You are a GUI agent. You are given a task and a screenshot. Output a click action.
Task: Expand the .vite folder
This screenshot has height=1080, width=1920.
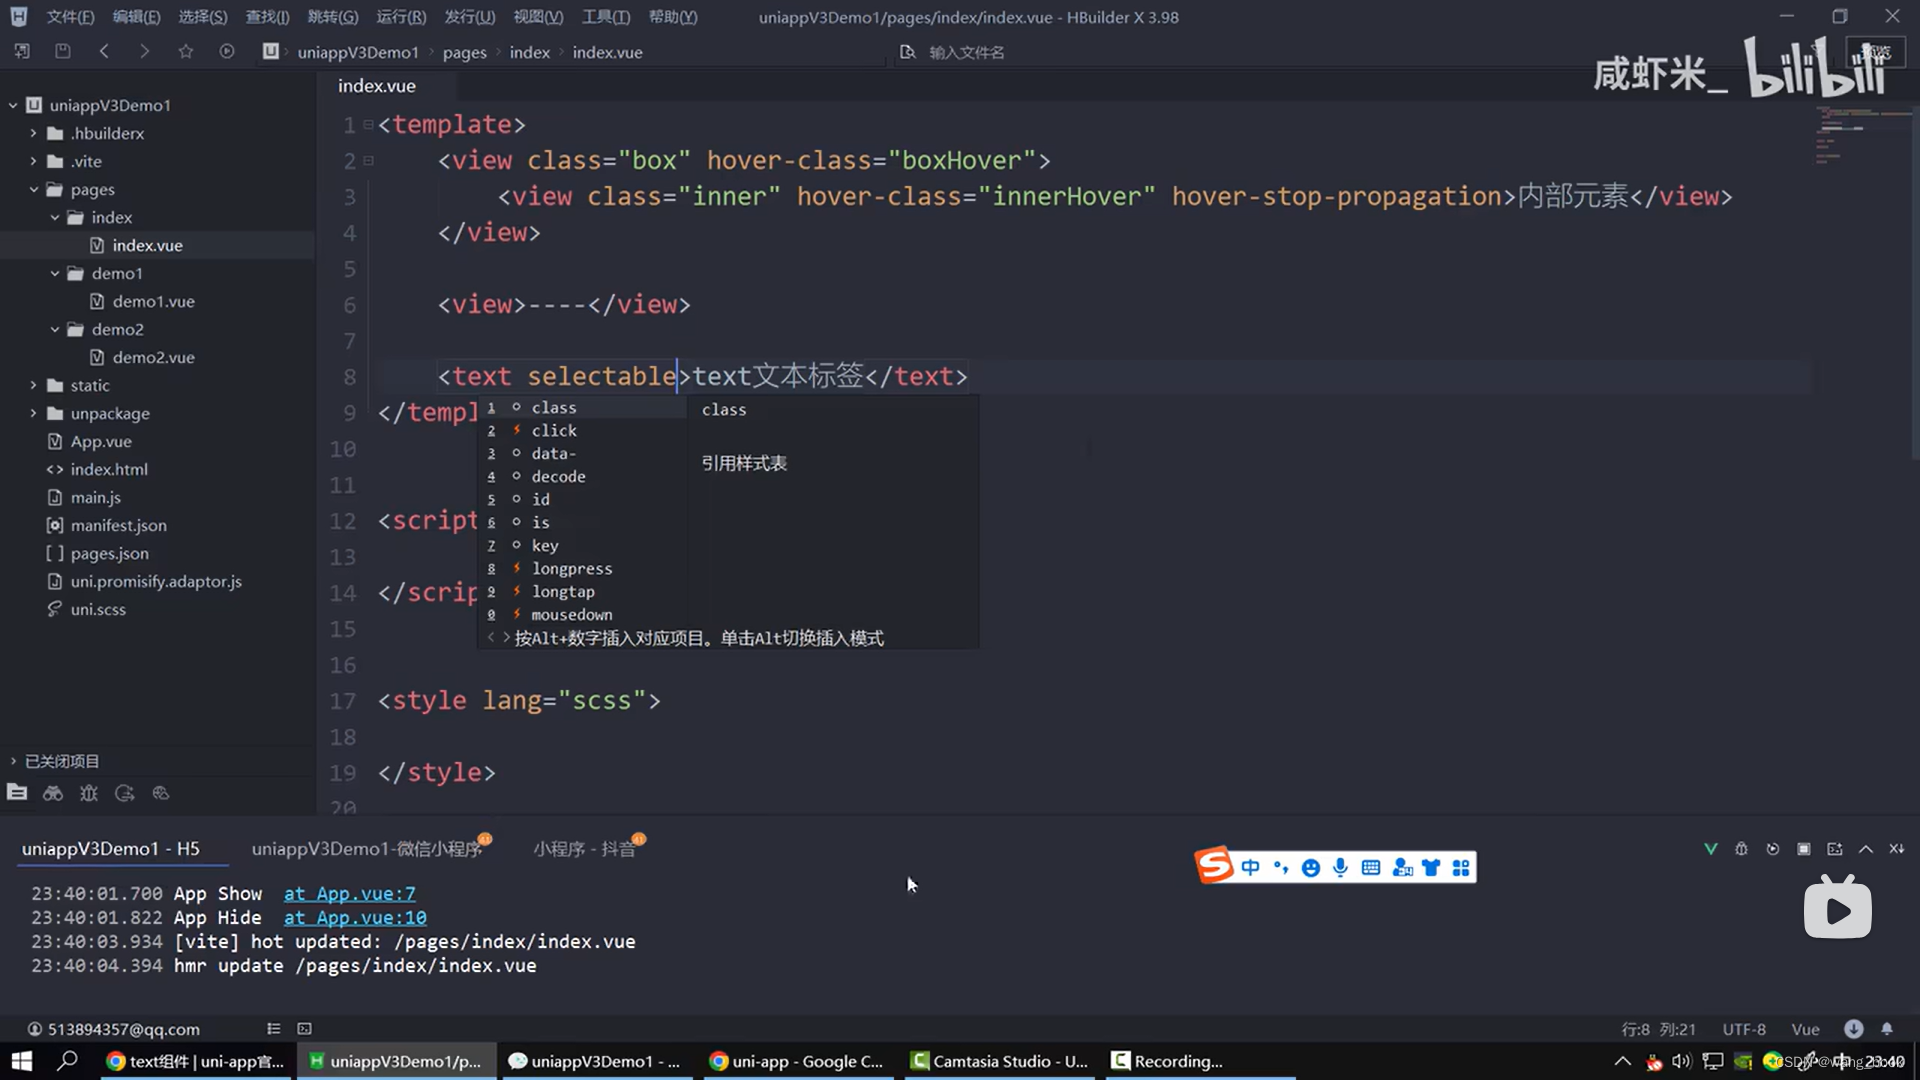point(33,161)
